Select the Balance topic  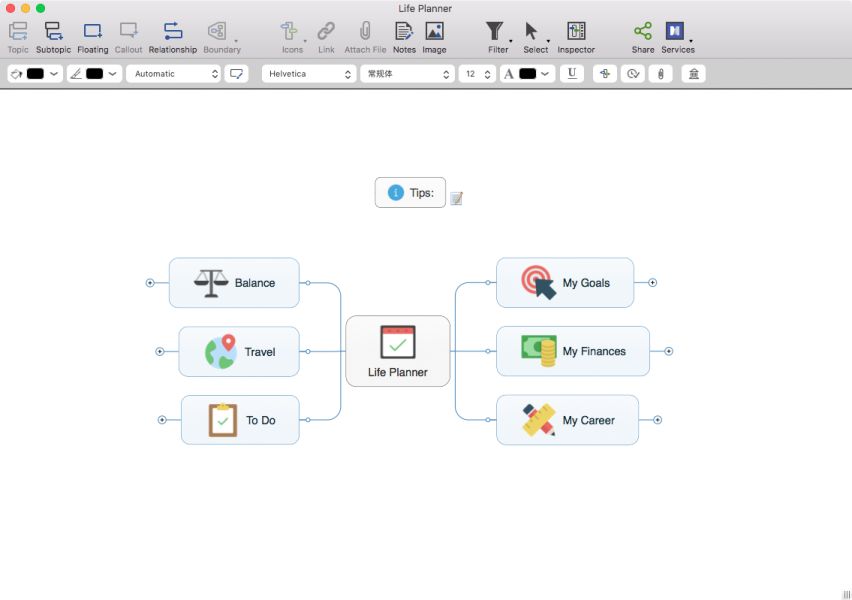[x=234, y=283]
